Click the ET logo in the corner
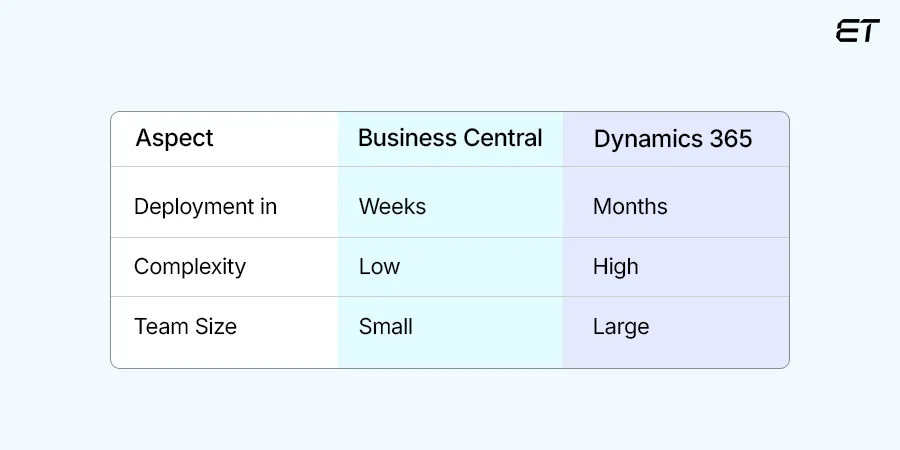Screen dimensions: 900x450 (x=857, y=31)
